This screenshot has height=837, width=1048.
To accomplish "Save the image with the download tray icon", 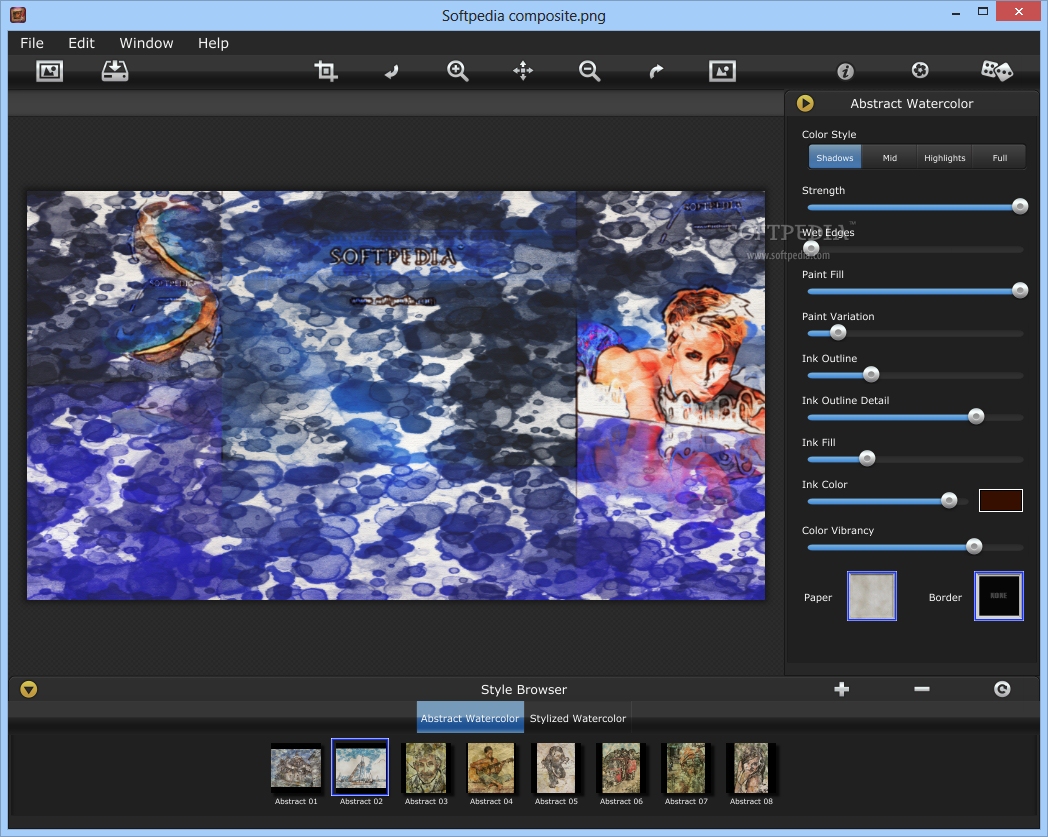I will [115, 71].
